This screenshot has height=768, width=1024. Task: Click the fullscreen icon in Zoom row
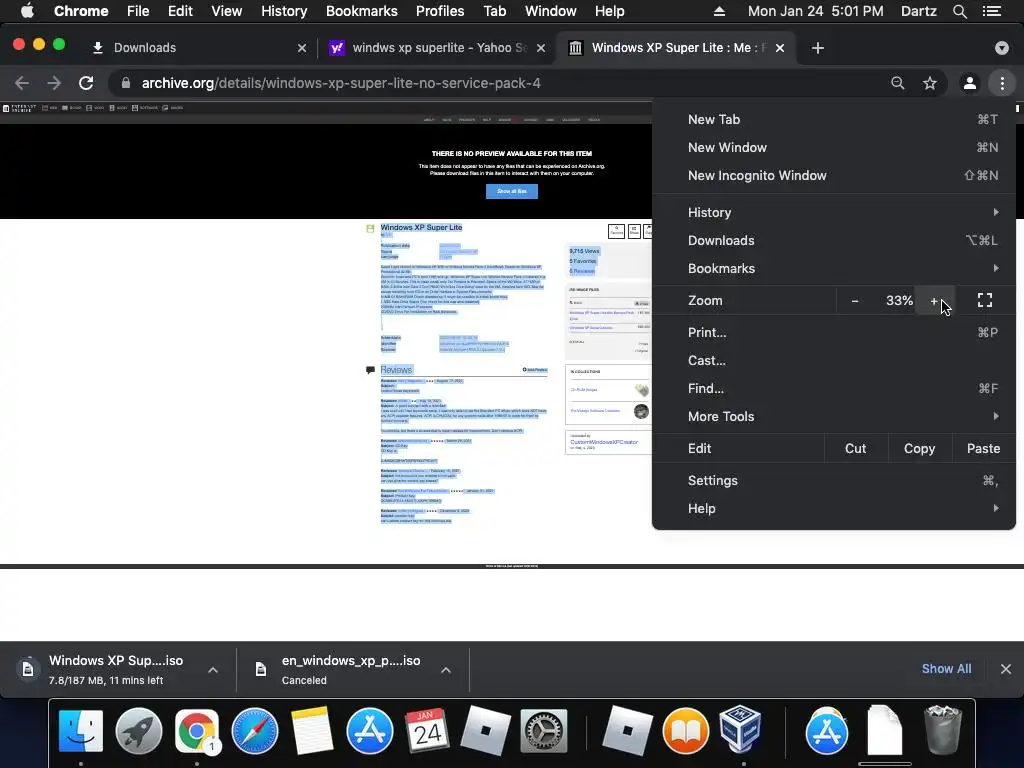point(985,300)
